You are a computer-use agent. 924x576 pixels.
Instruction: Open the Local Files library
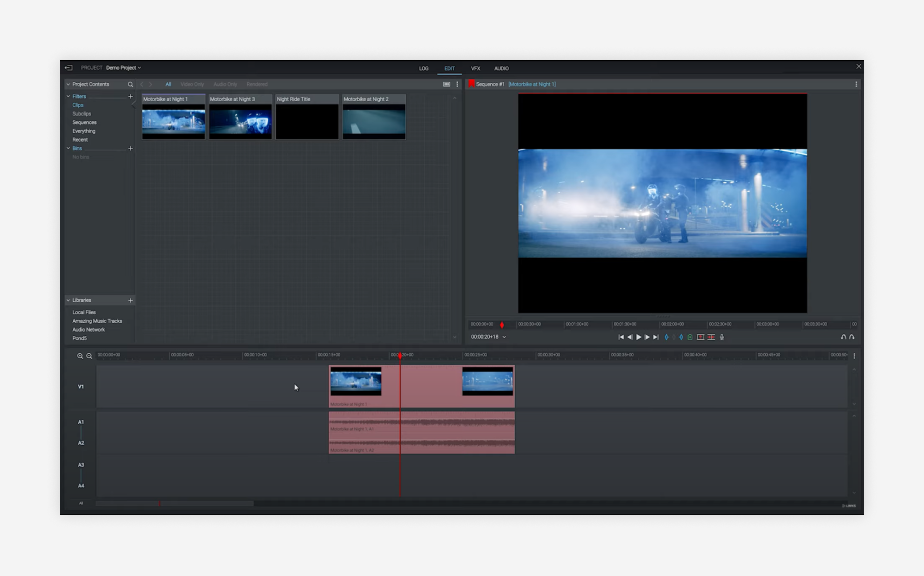[84, 312]
